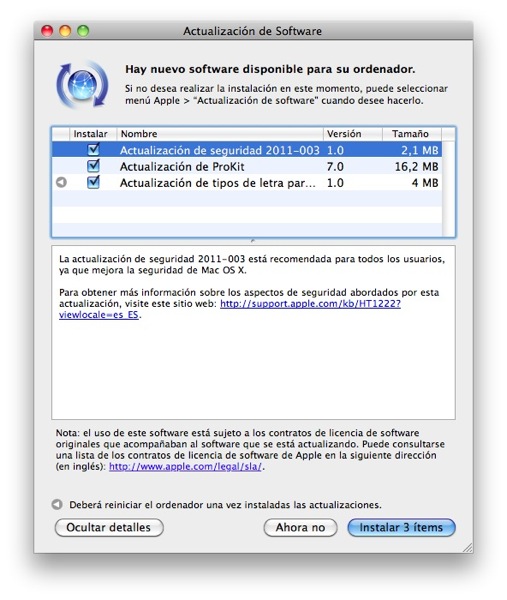Click the Instalar 3 ítems button
Viewport: 507px width, 600px height.
coord(401,527)
